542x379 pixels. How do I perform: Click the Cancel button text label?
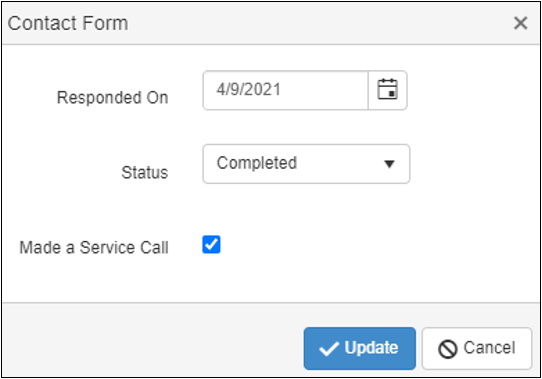tap(489, 348)
